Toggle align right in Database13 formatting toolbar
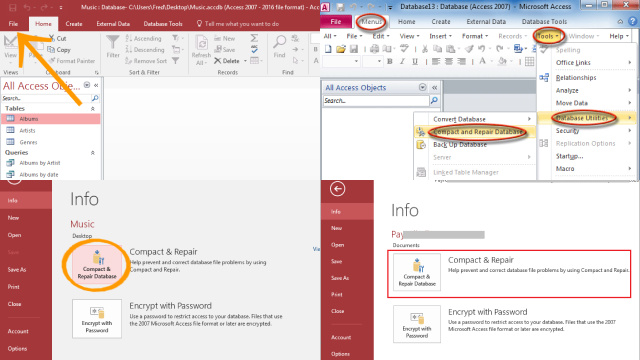Viewport: 640px width, 360px height. (461, 62)
